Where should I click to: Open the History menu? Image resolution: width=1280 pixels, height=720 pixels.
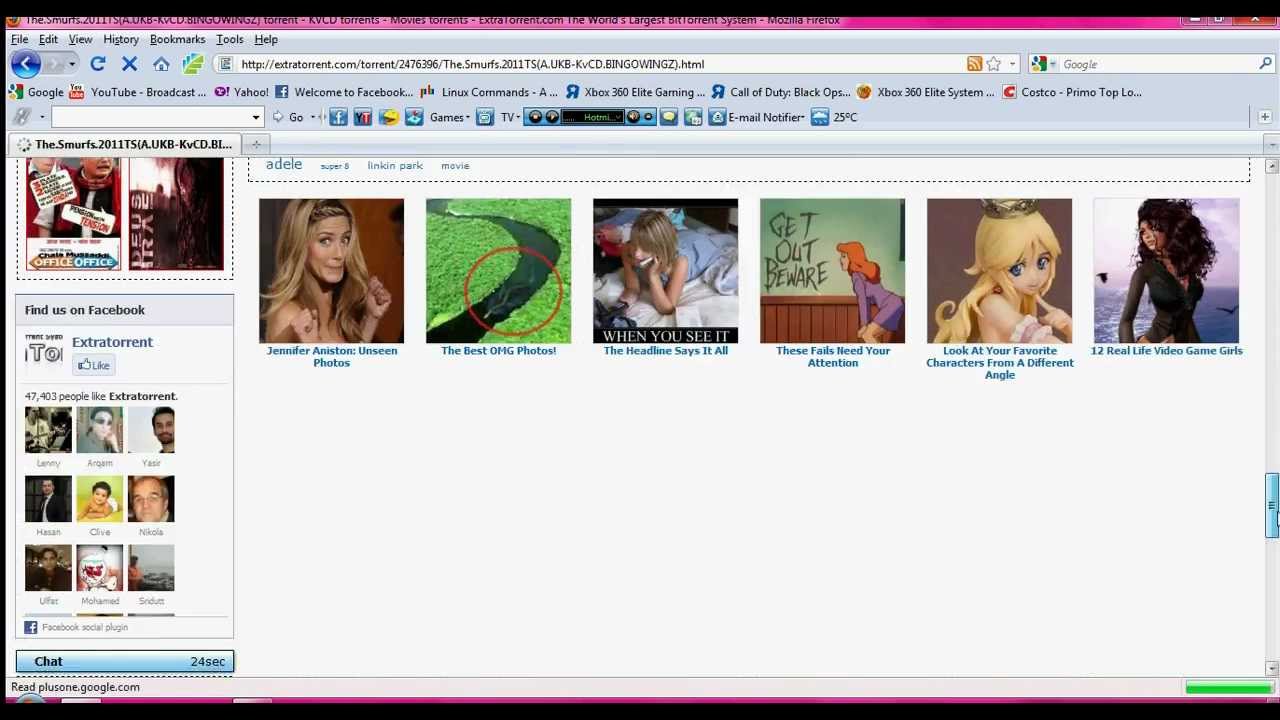(x=121, y=39)
